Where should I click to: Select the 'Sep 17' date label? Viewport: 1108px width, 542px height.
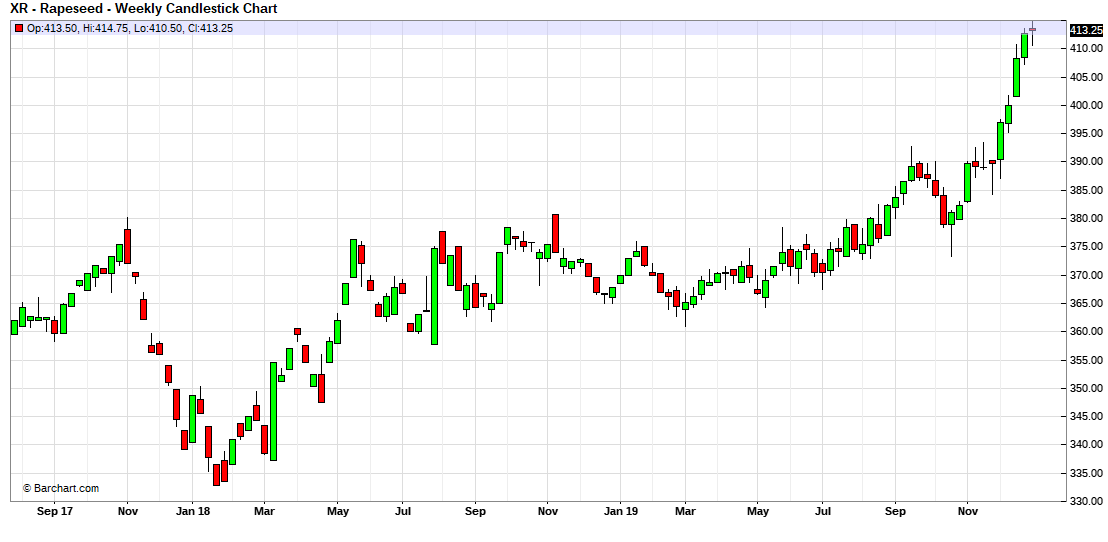[54, 511]
